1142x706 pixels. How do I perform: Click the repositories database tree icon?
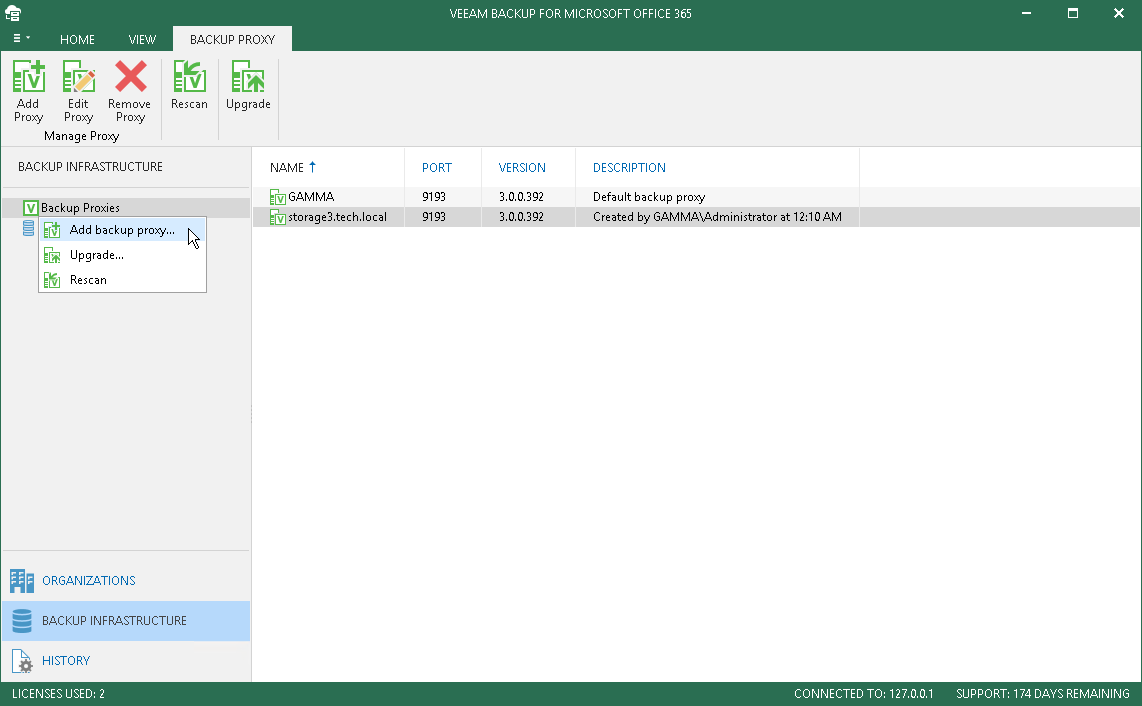(28, 228)
